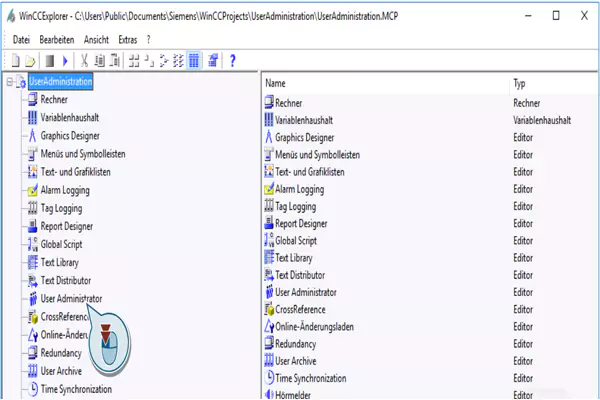The image size is (600, 400).
Task: Minimize the WinCCExplorer window
Action: coord(528,15)
